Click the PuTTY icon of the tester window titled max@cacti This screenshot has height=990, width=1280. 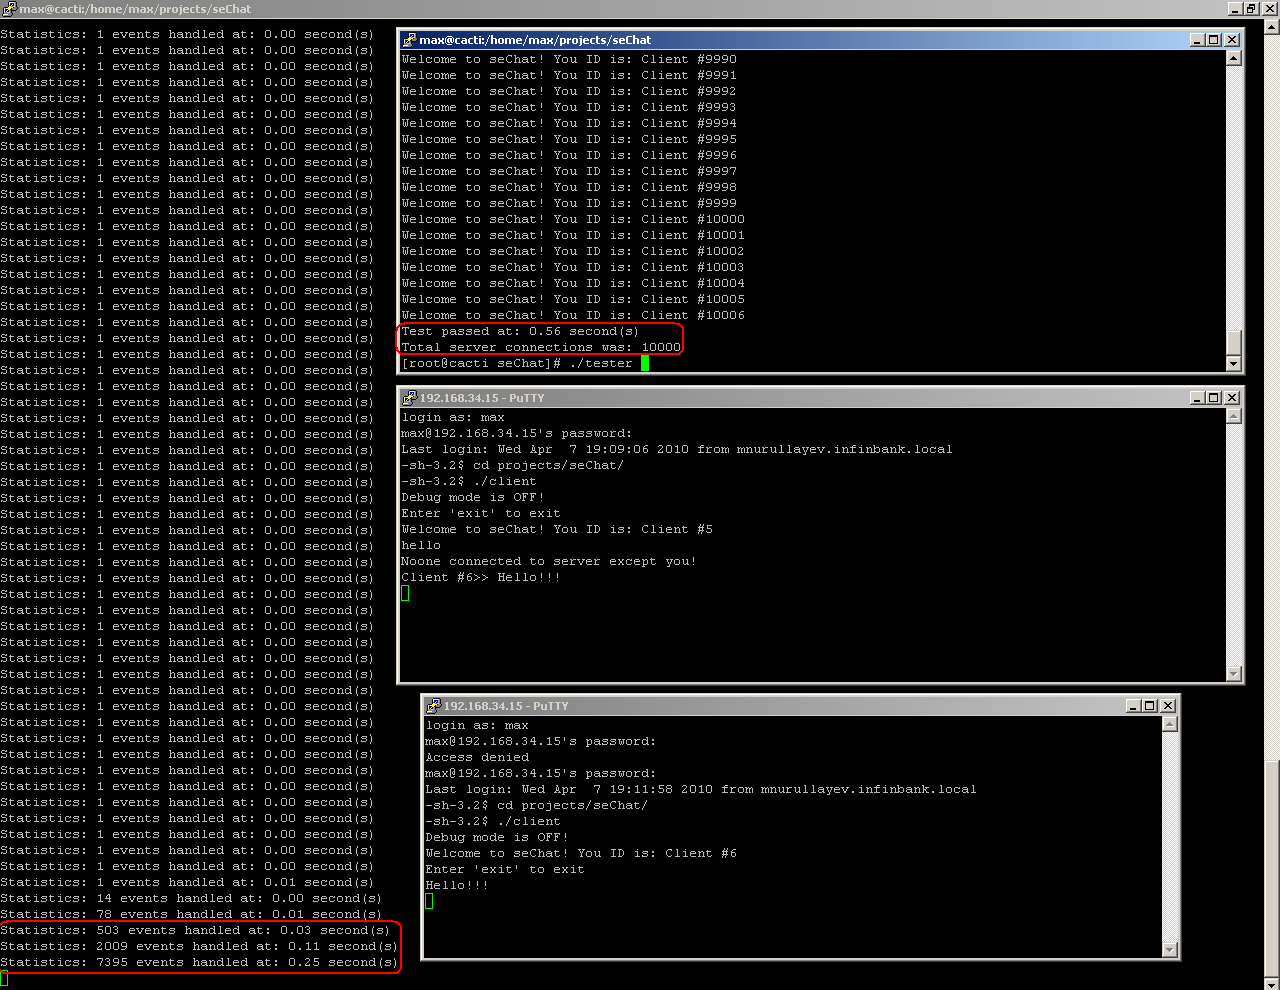[x=409, y=40]
